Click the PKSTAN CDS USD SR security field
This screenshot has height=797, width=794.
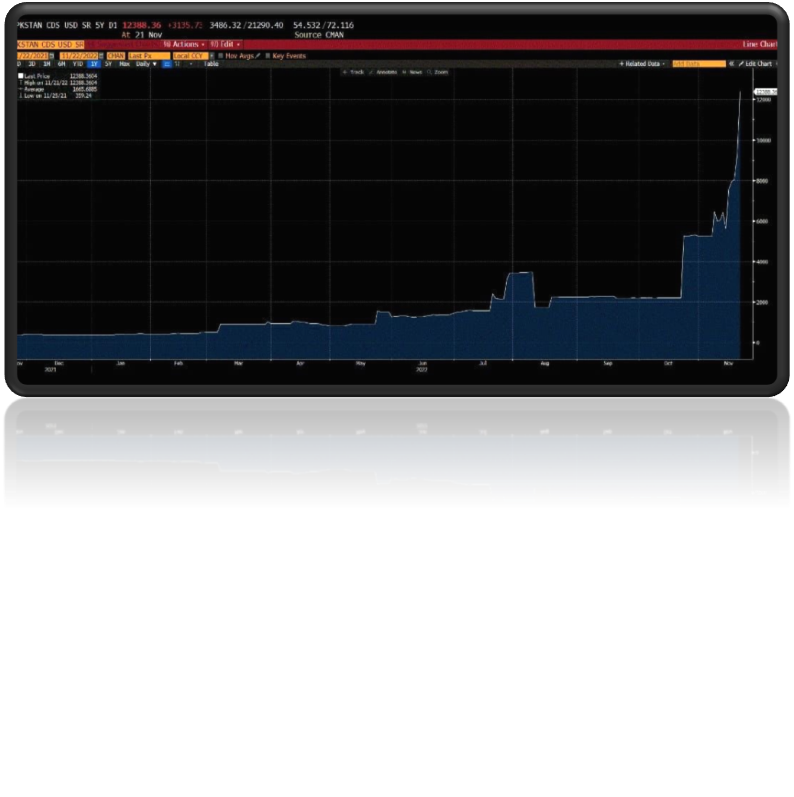50,45
